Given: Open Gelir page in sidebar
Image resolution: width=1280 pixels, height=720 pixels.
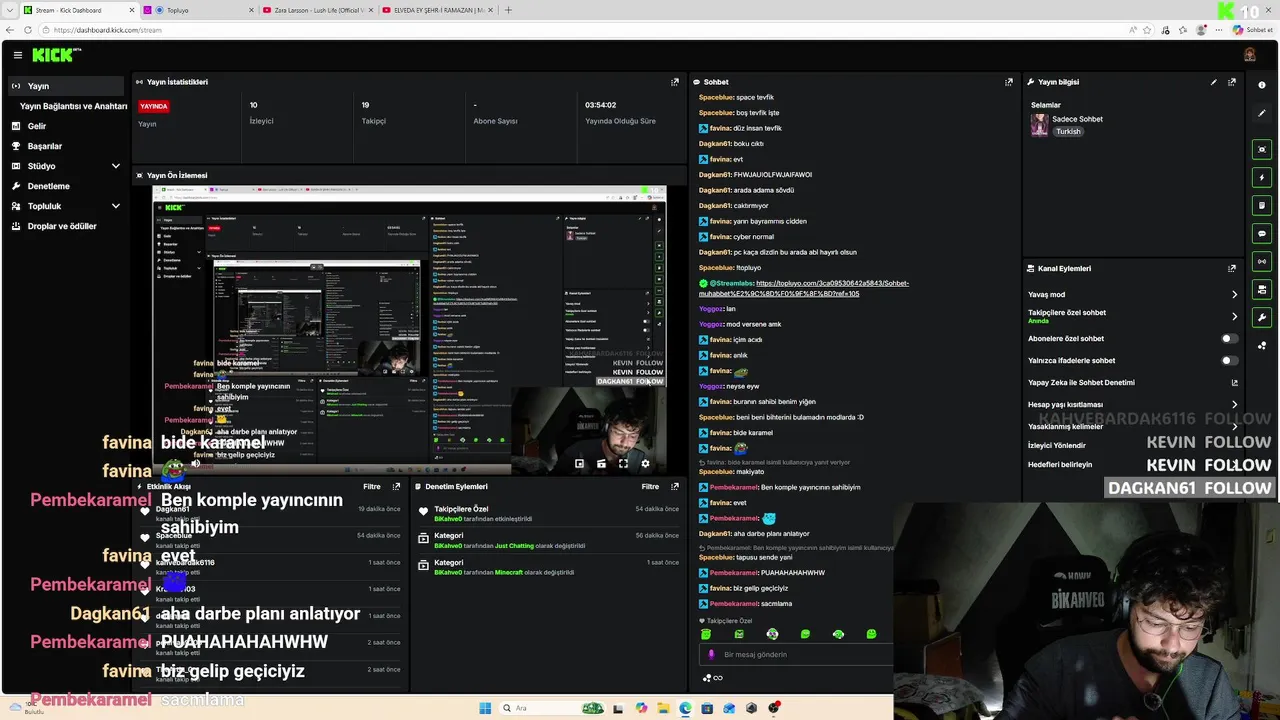Looking at the screenshot, I should 37,126.
